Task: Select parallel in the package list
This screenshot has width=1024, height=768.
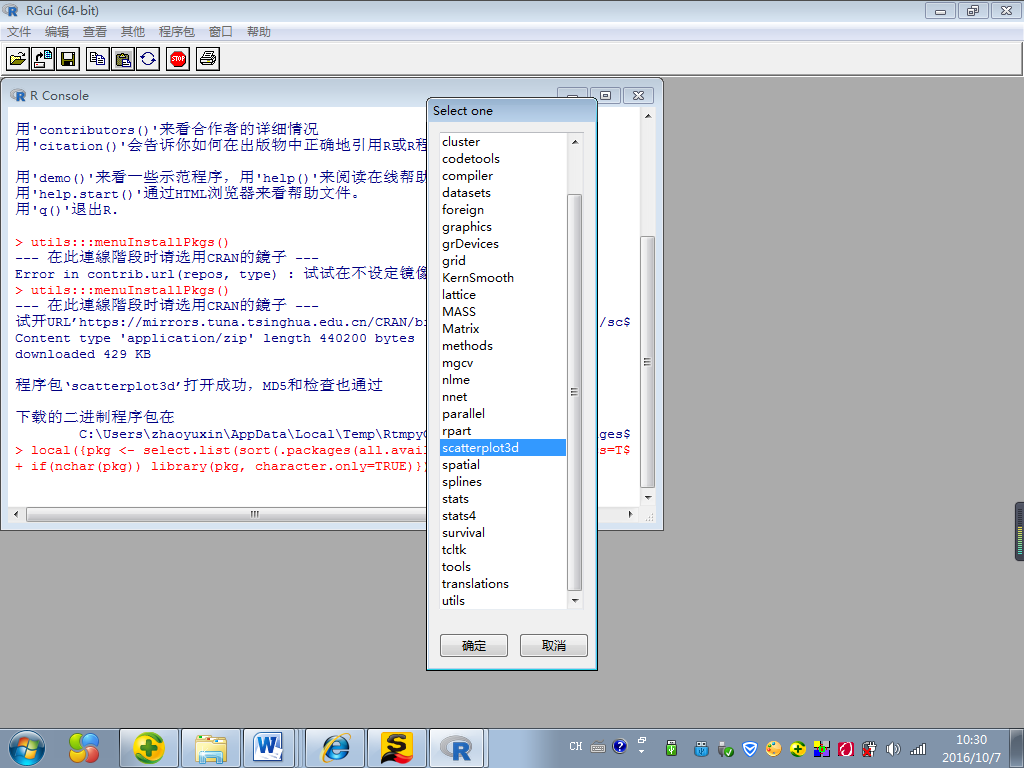Action: (x=503, y=413)
